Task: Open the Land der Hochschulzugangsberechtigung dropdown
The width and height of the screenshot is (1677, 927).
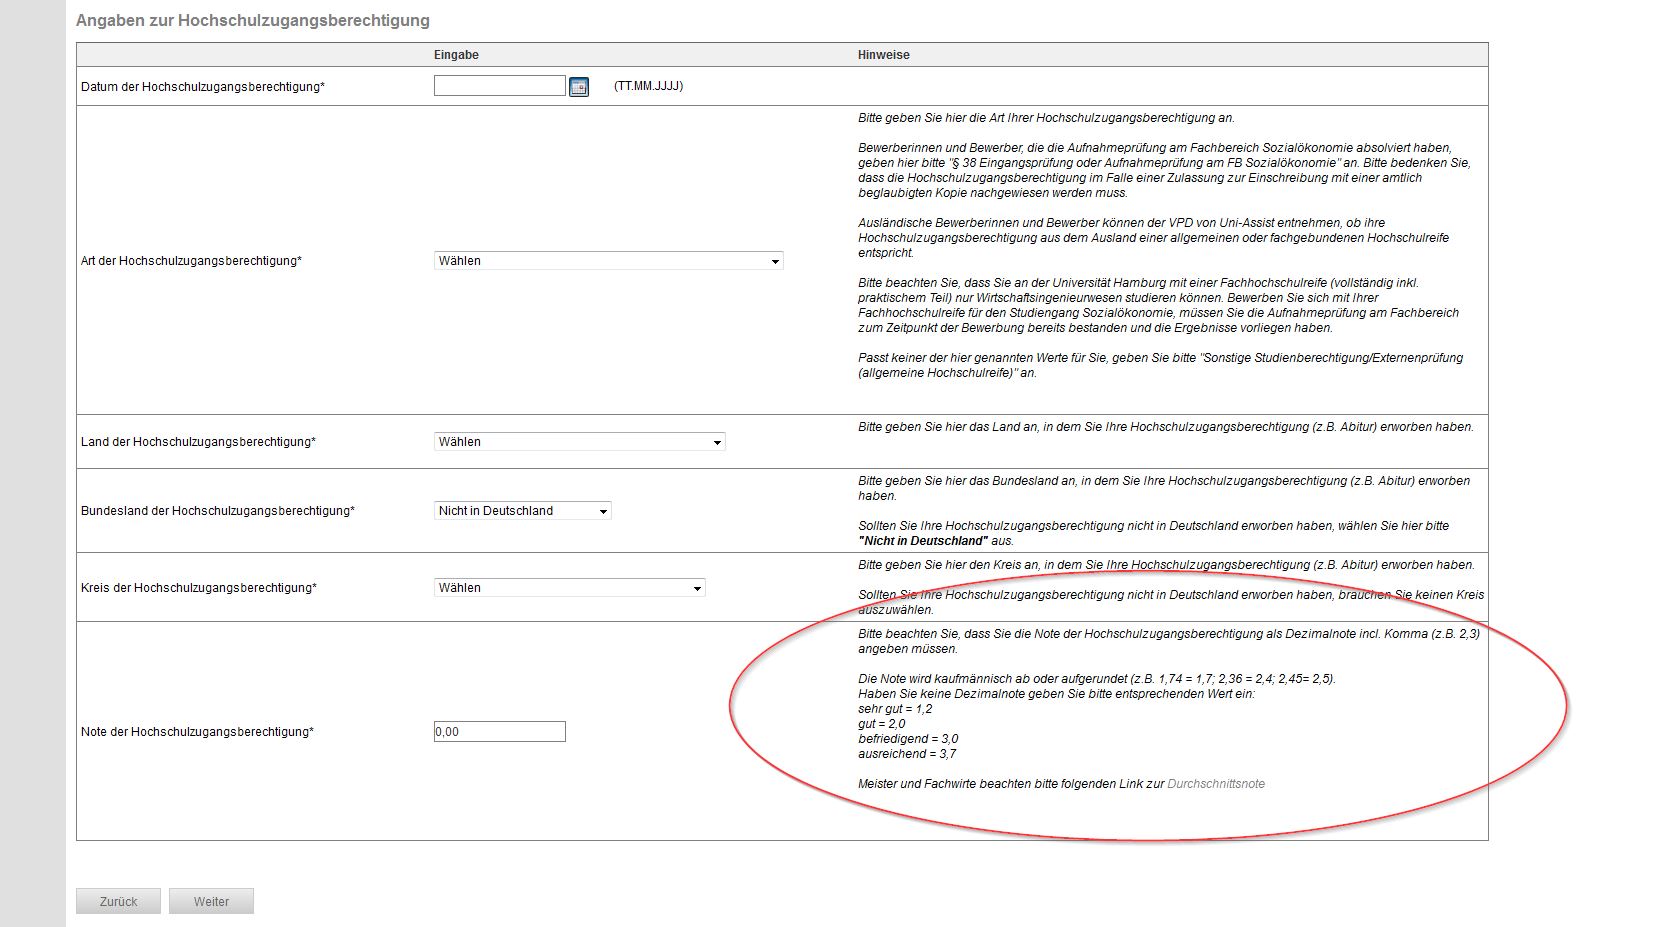Action: (x=580, y=441)
